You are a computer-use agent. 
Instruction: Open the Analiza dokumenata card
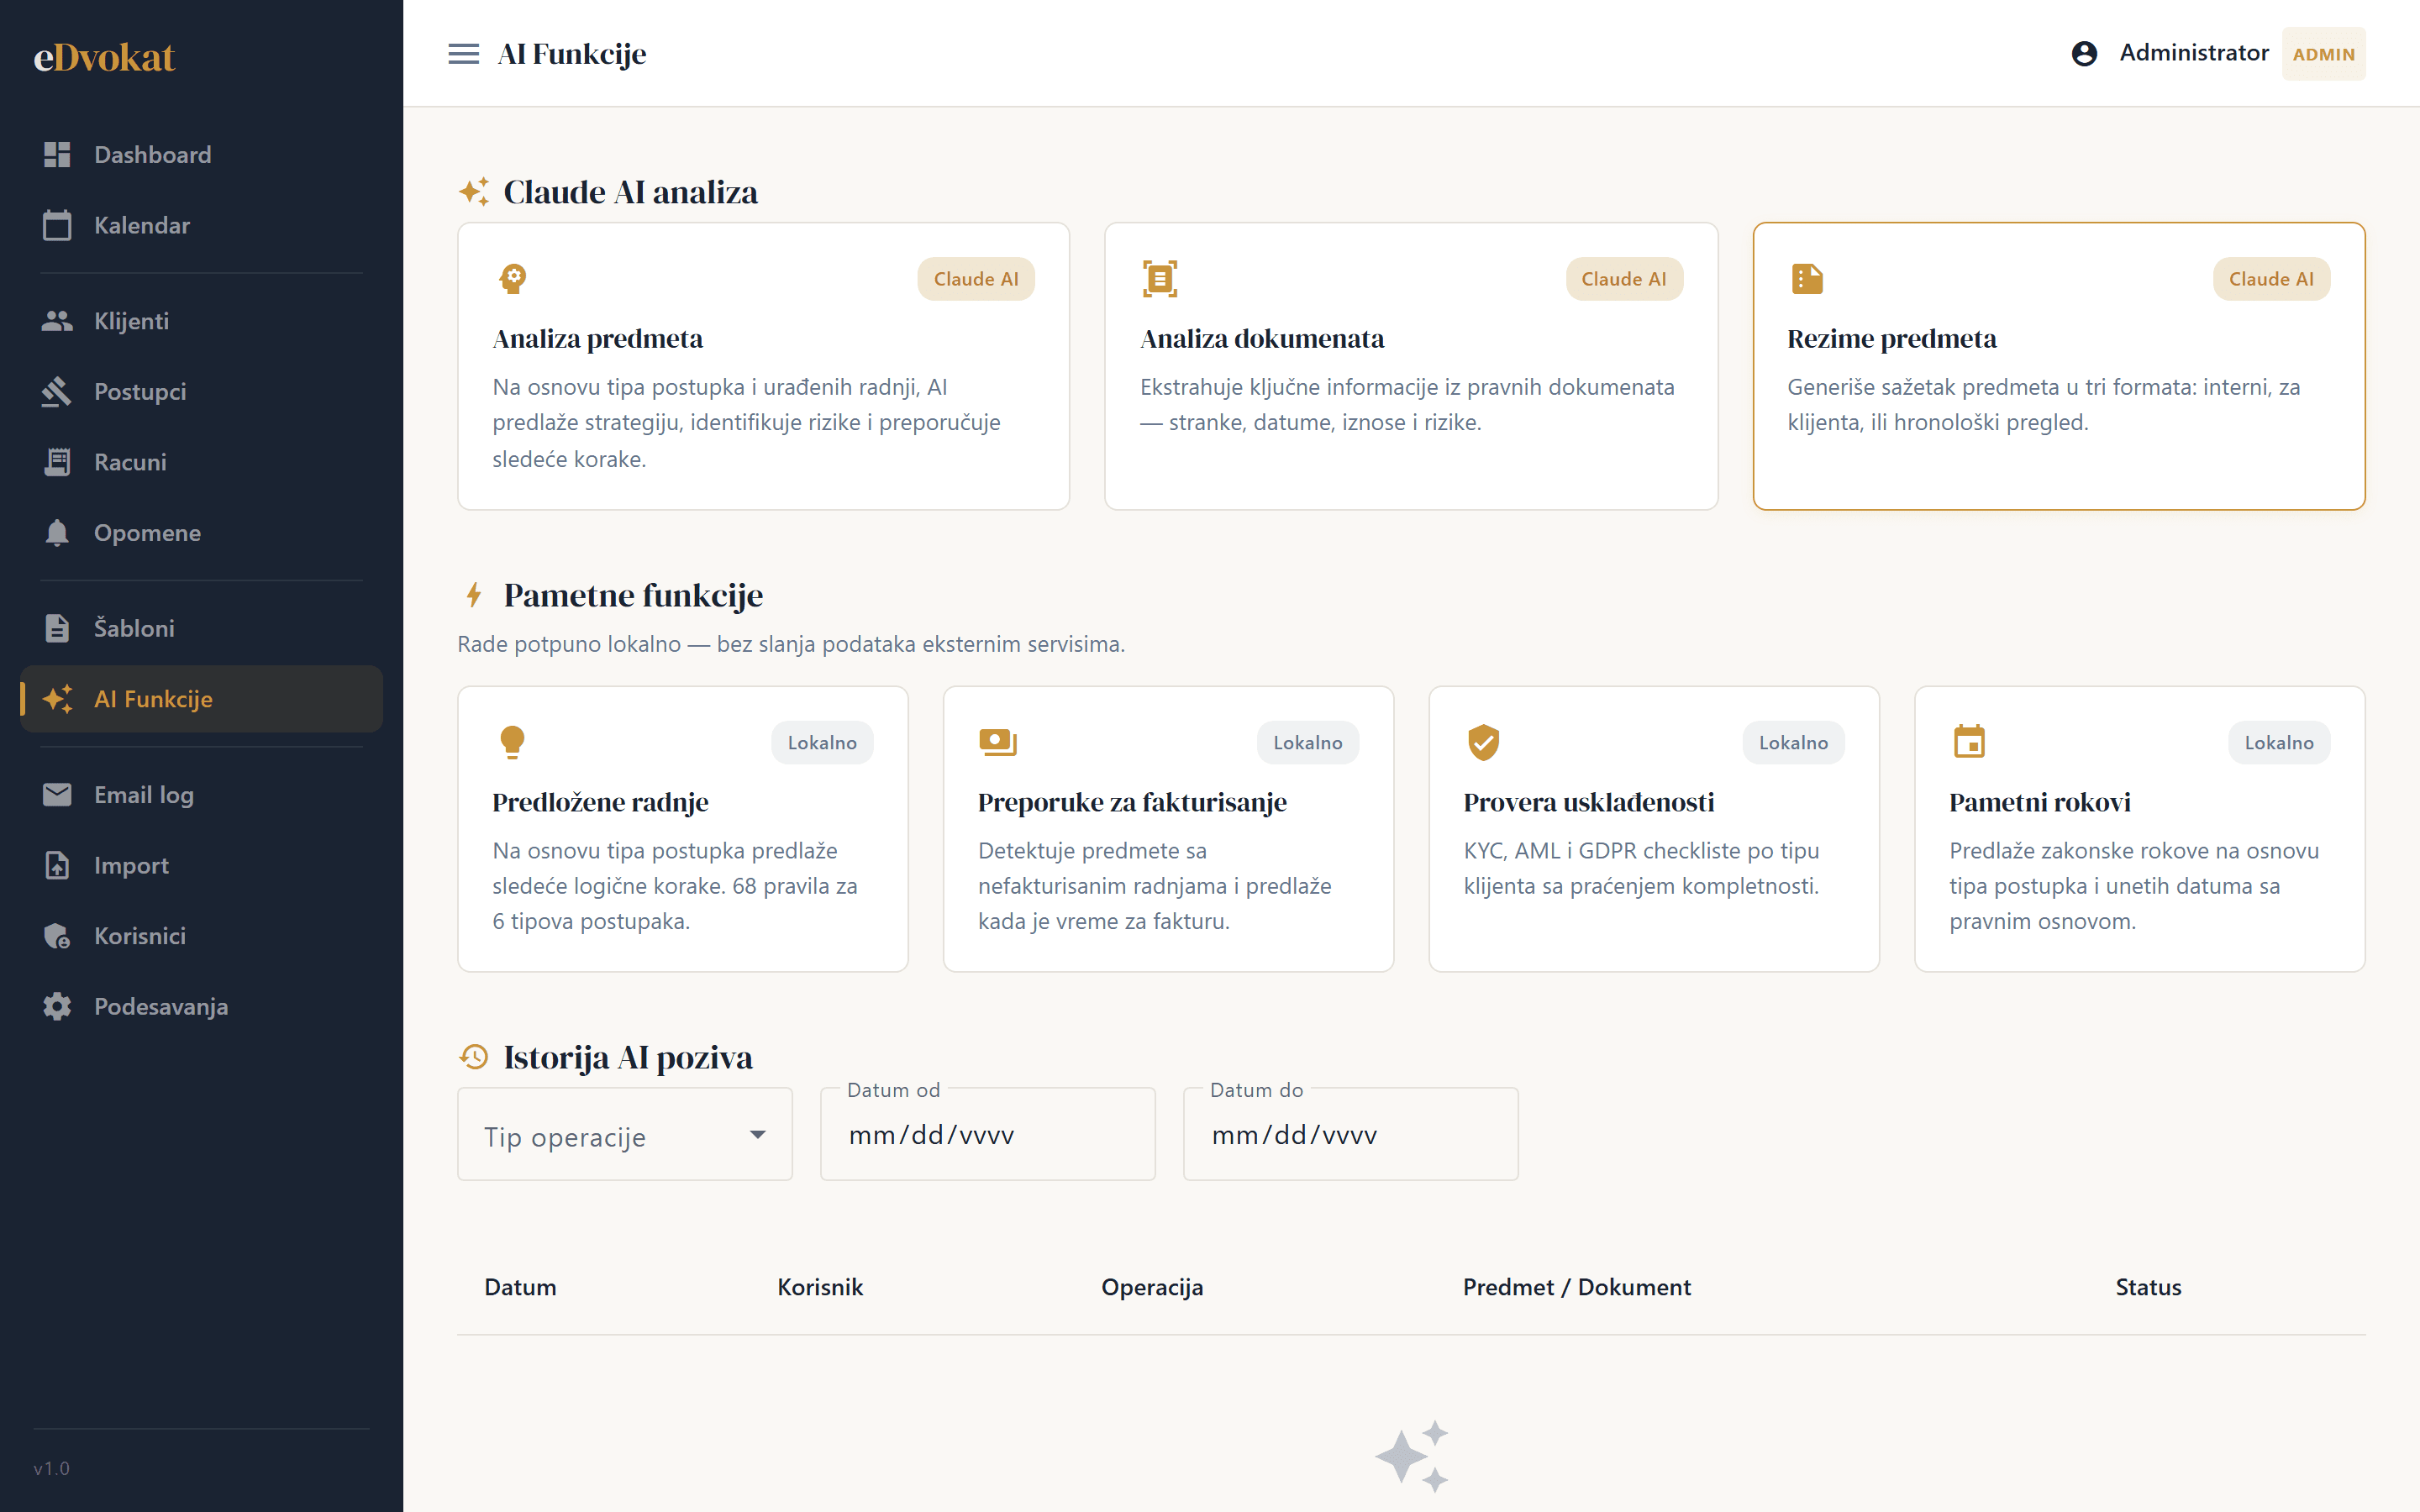1411,366
